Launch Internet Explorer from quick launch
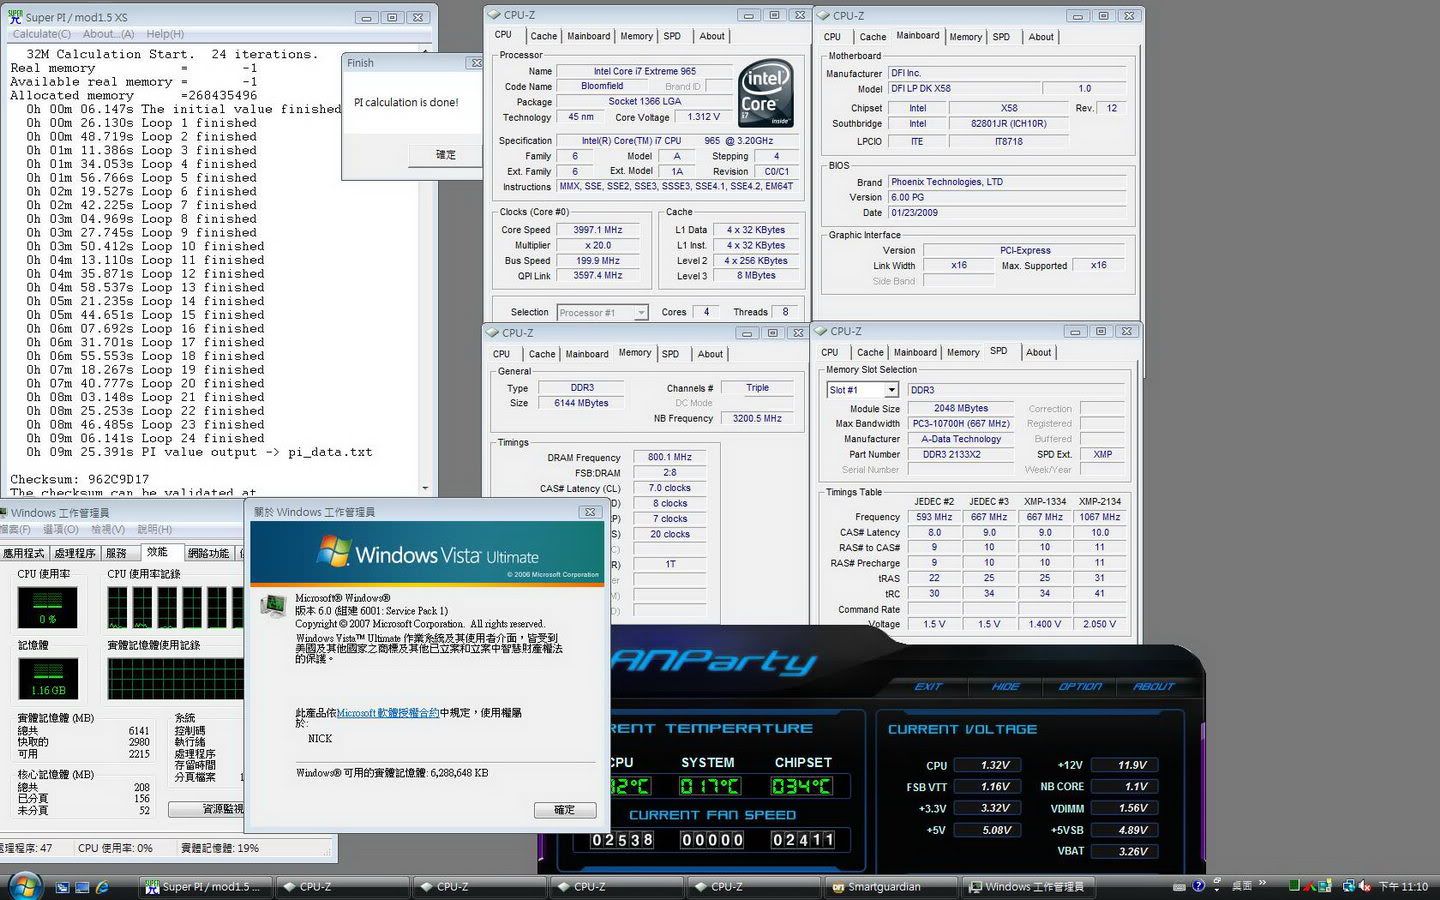This screenshot has width=1440, height=900. click(x=102, y=887)
